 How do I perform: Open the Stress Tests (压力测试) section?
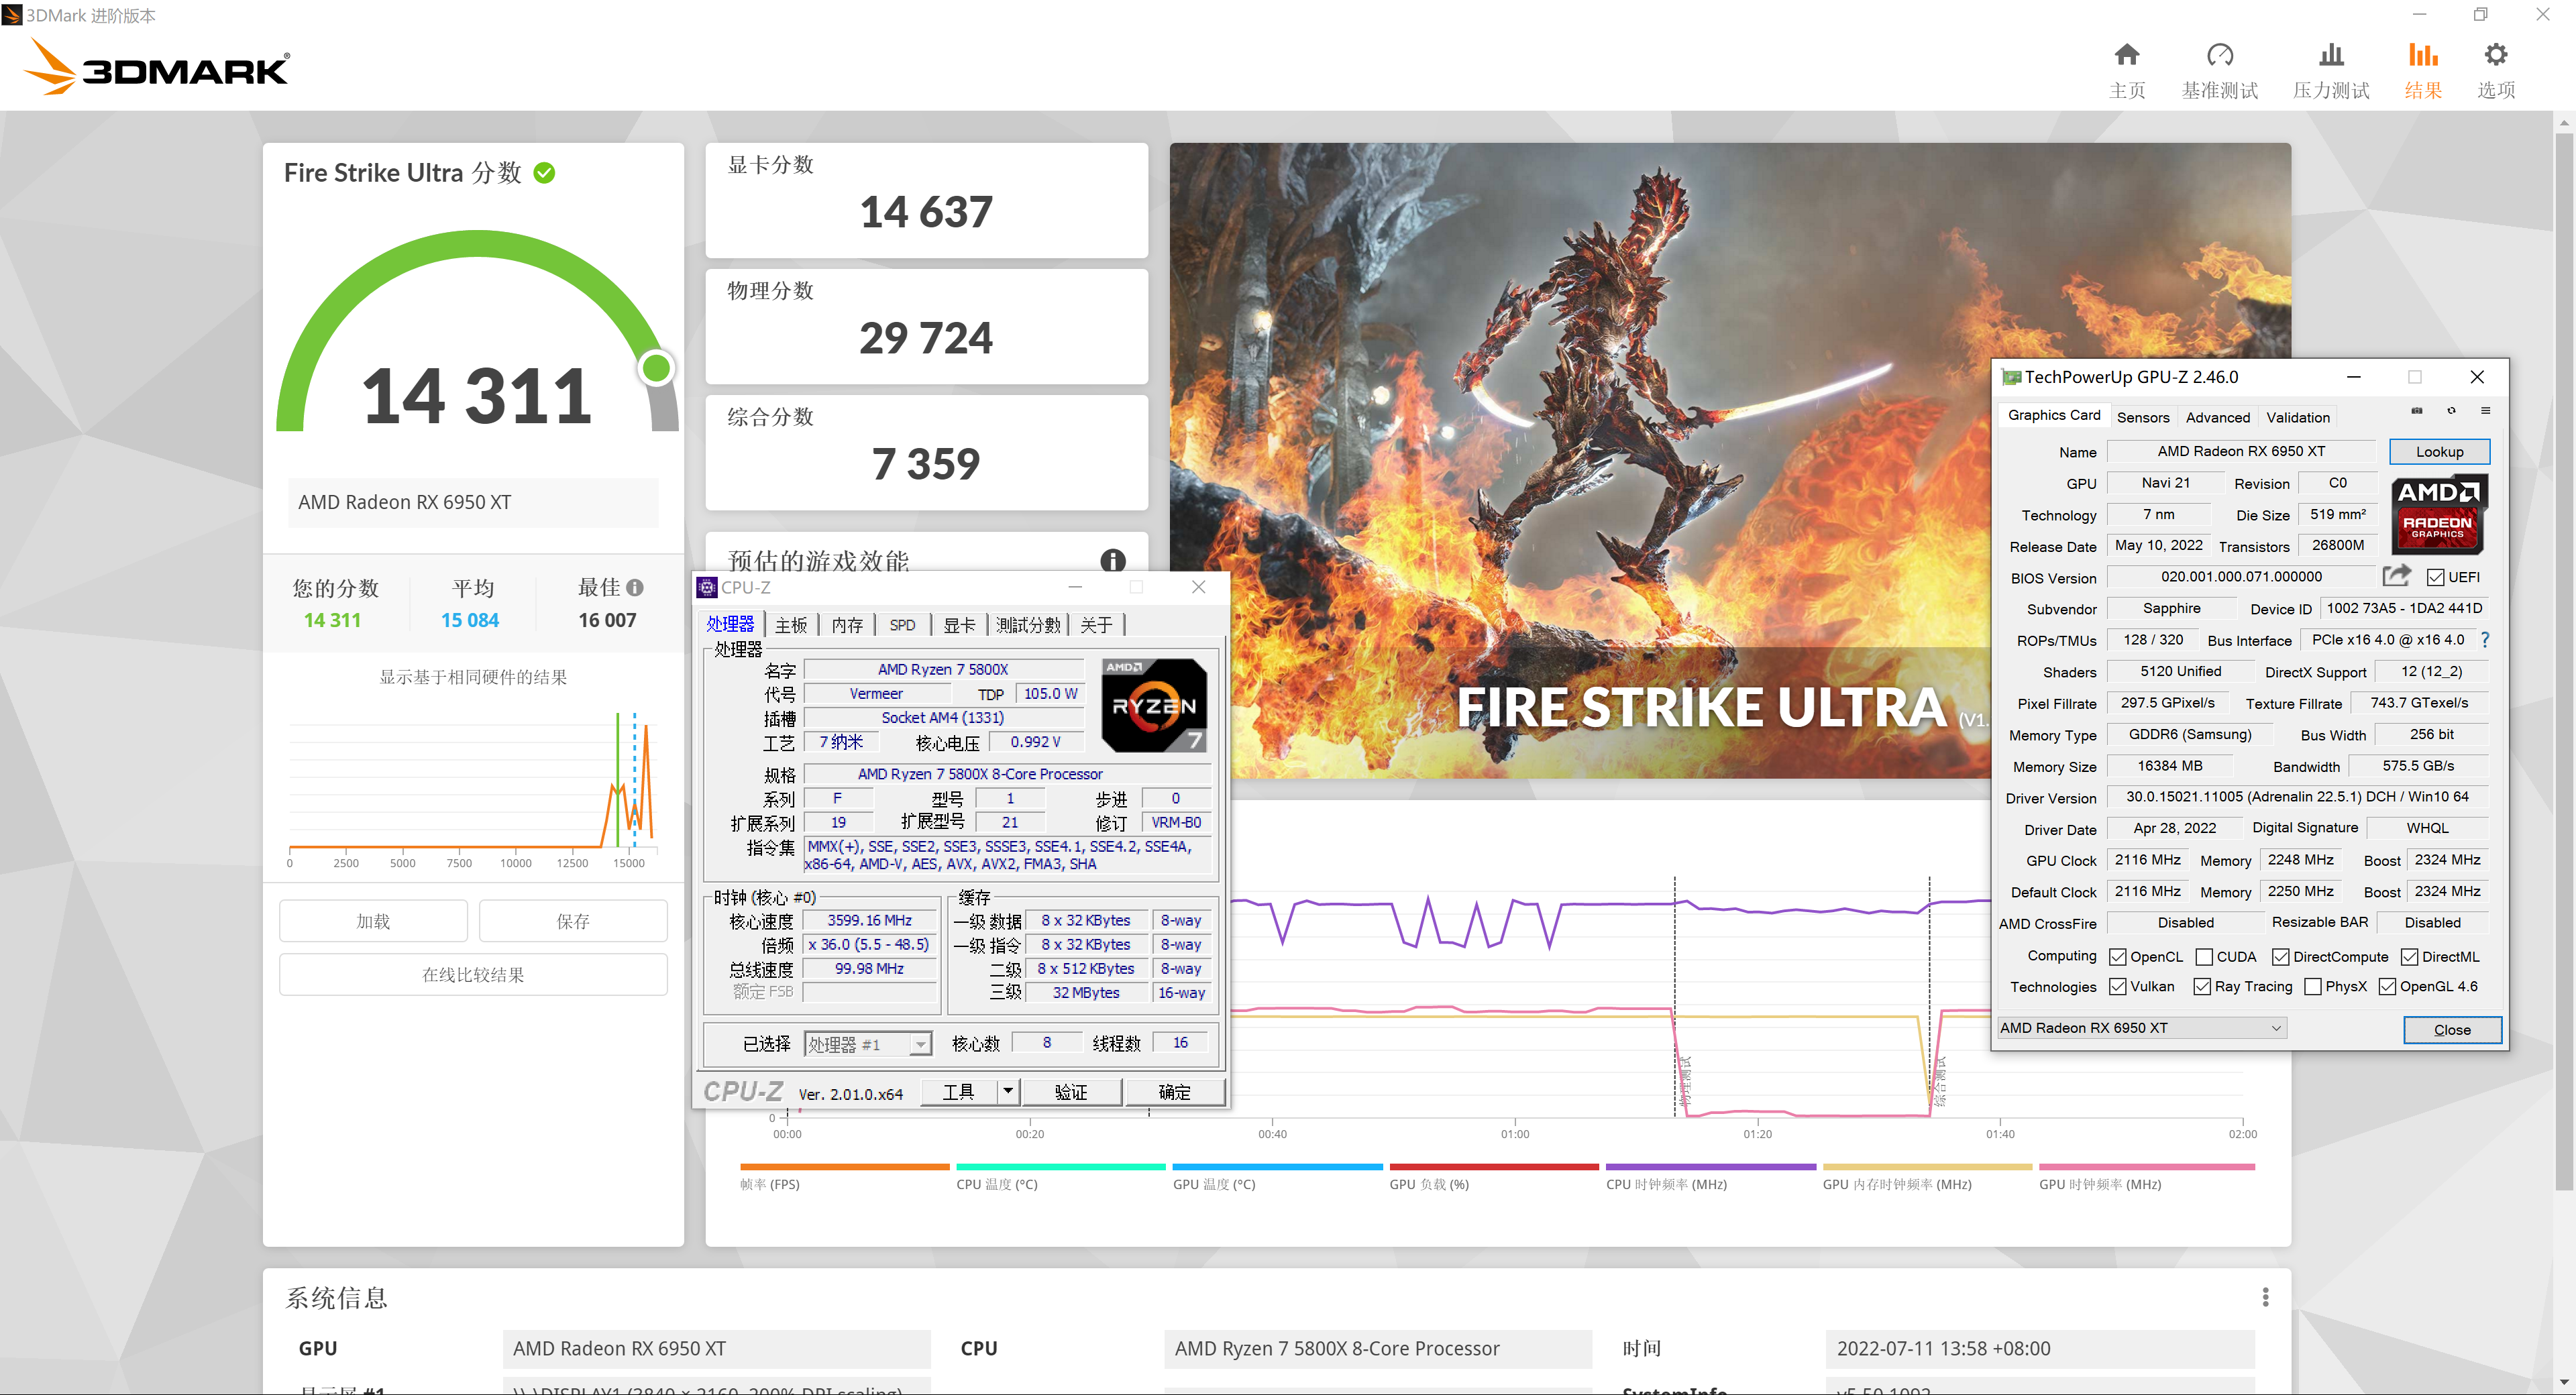click(2331, 70)
